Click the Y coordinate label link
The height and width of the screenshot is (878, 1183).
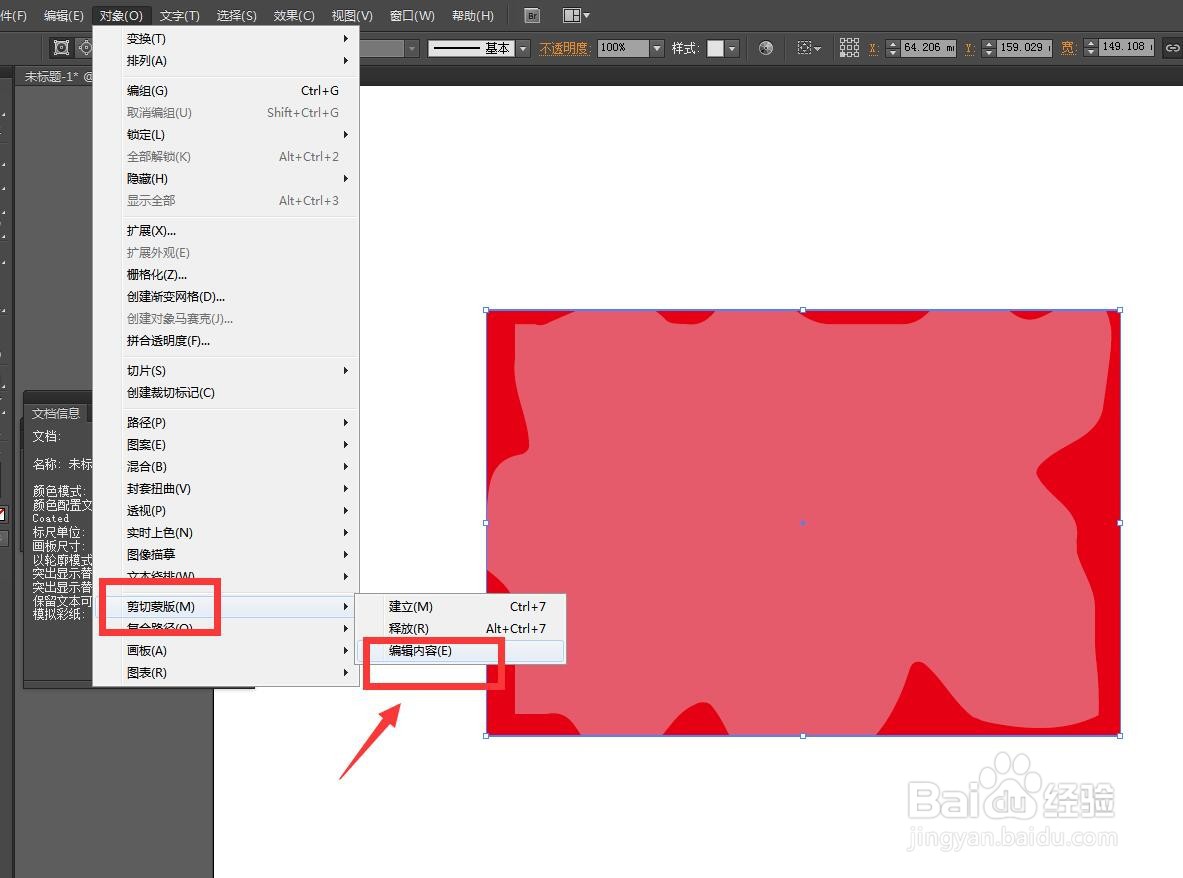point(969,48)
